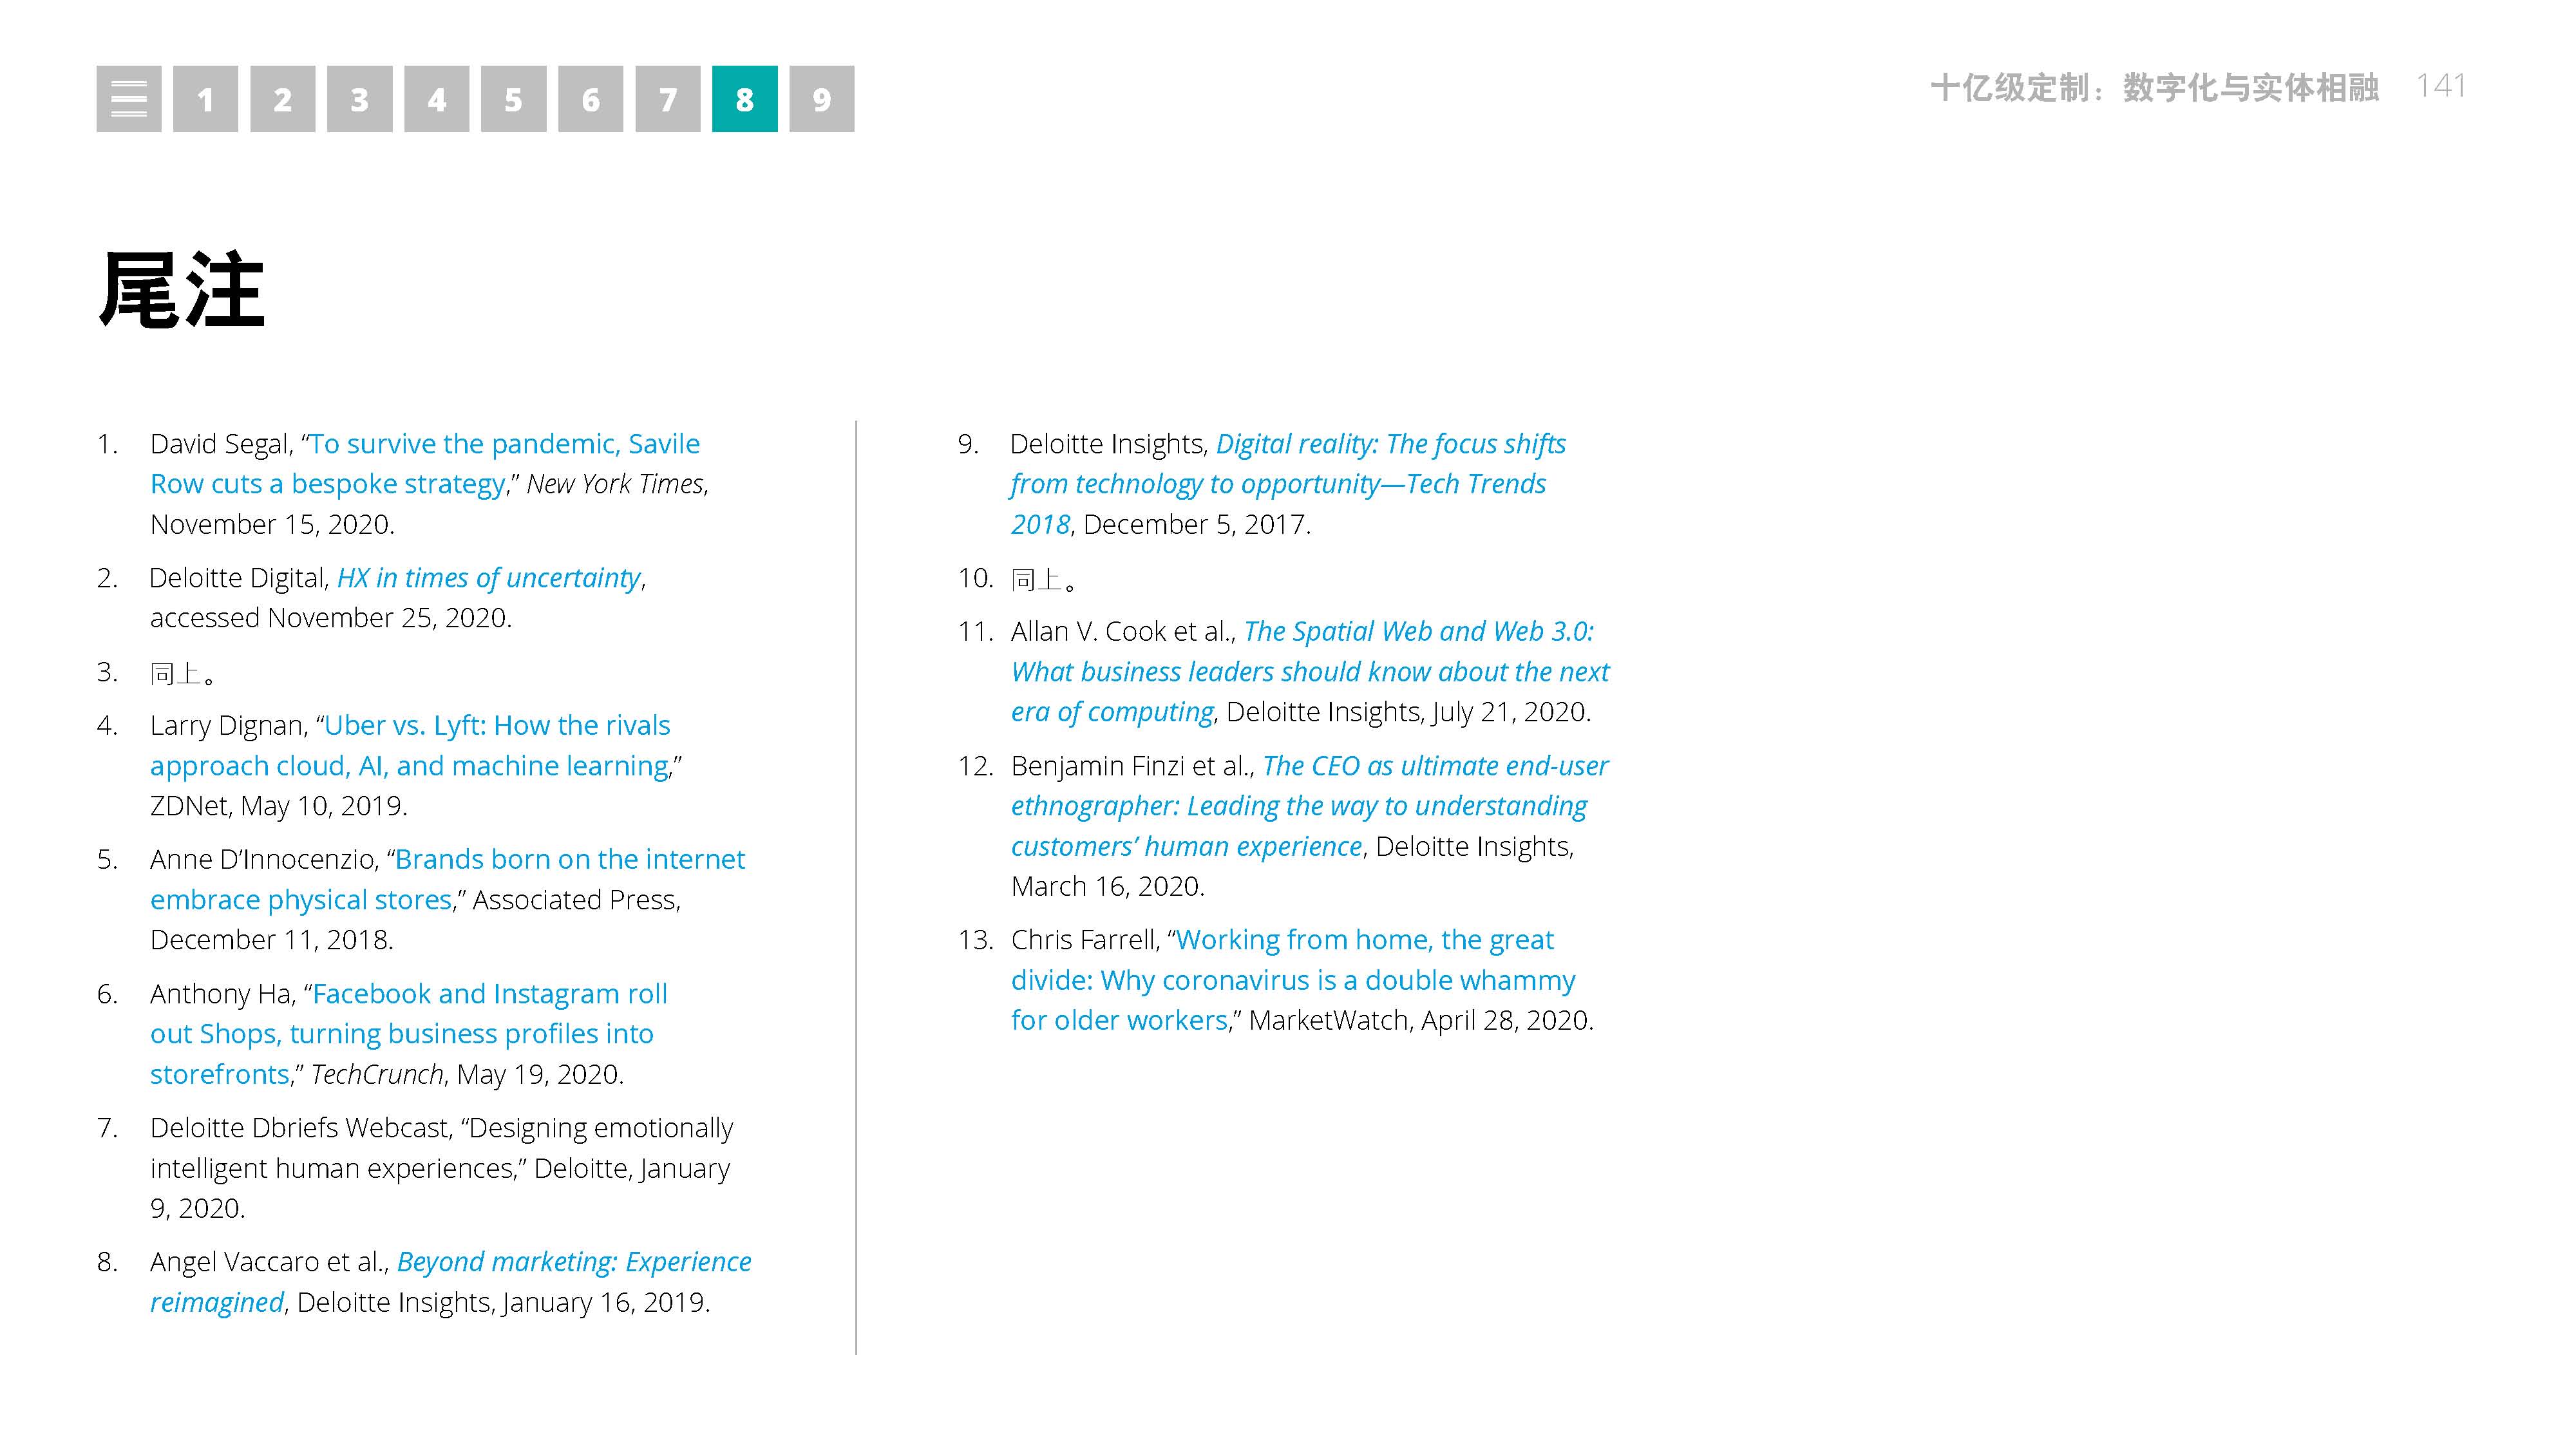
Task: Click endnote 10 text 同上。
Action: point(1044,579)
